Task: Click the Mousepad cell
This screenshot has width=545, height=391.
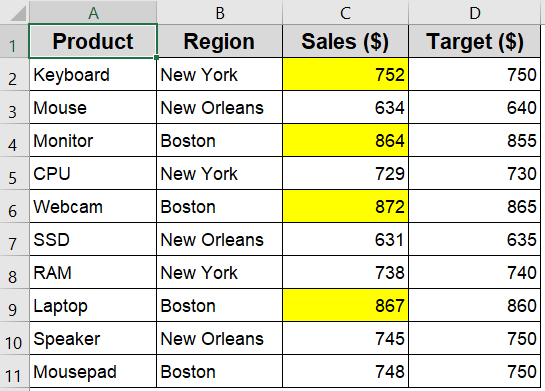Action: pyautogui.click(x=93, y=371)
